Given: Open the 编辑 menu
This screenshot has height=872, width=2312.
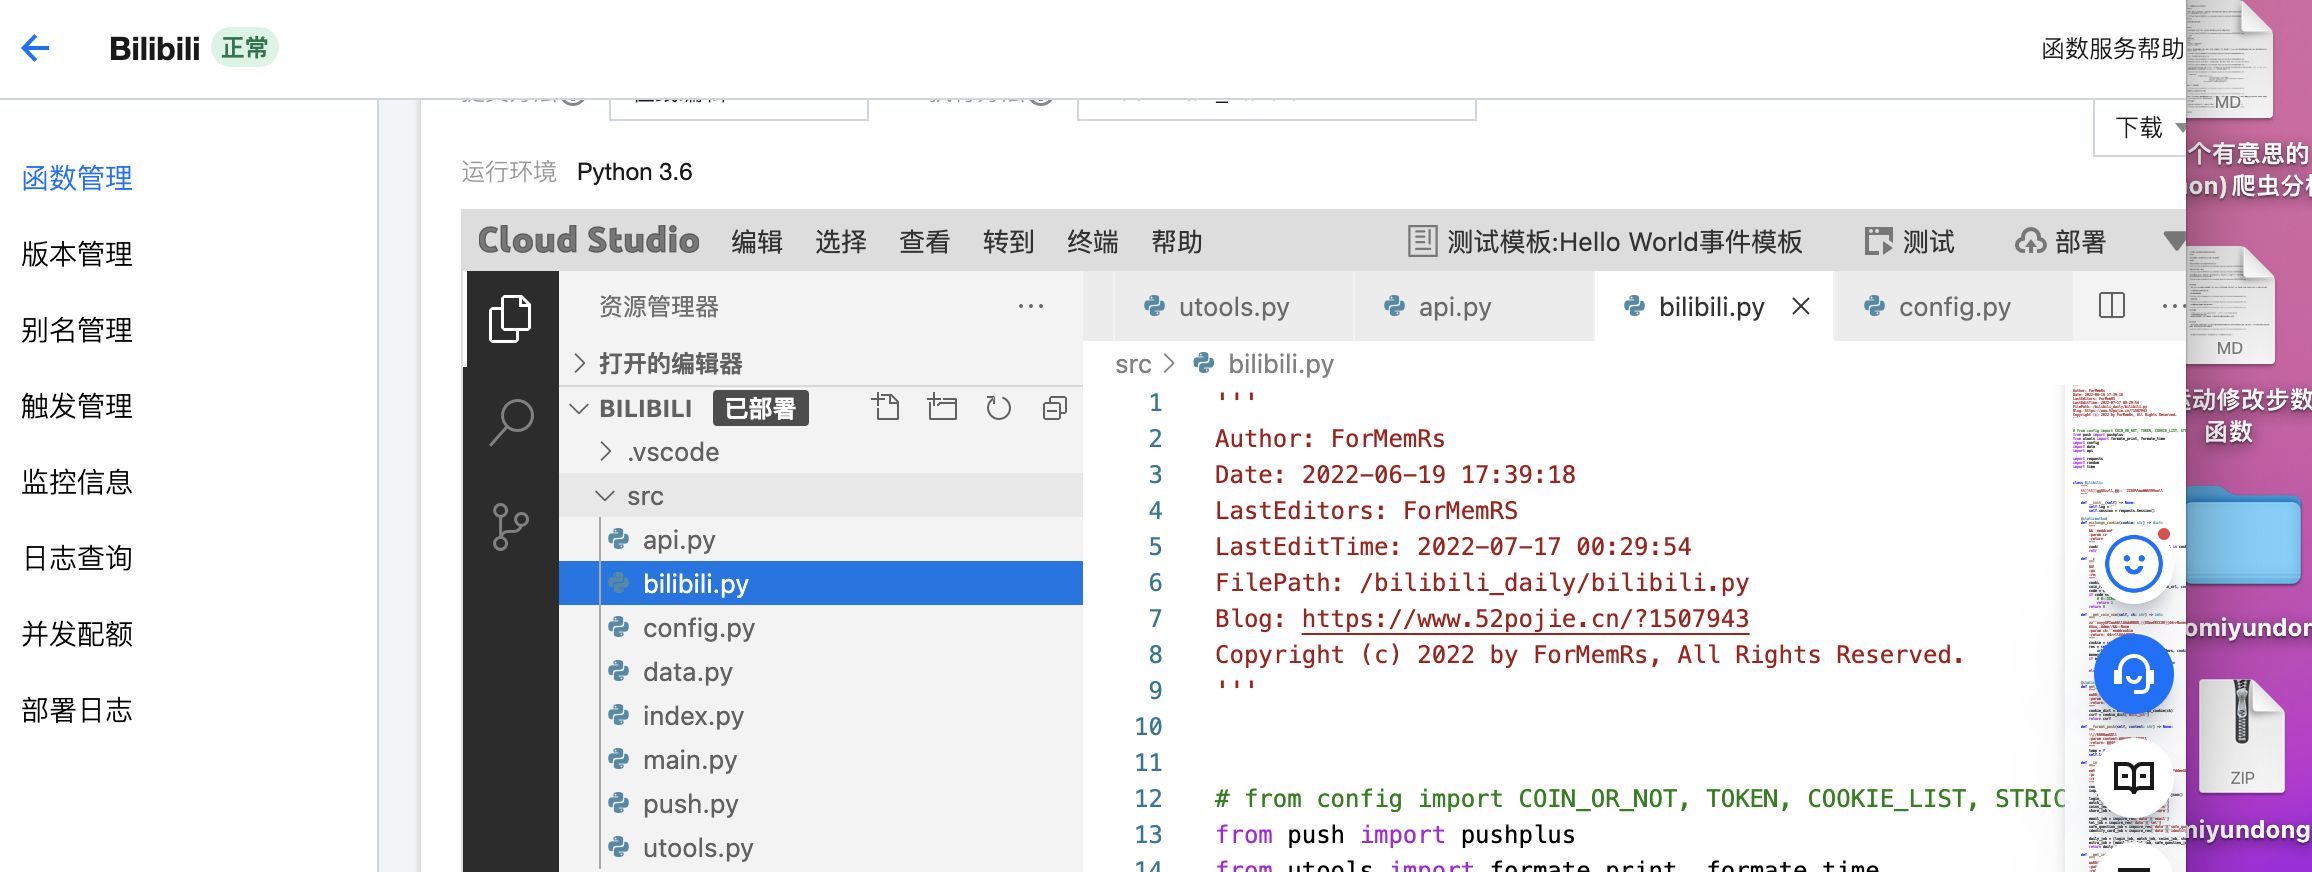Looking at the screenshot, I should [x=756, y=241].
